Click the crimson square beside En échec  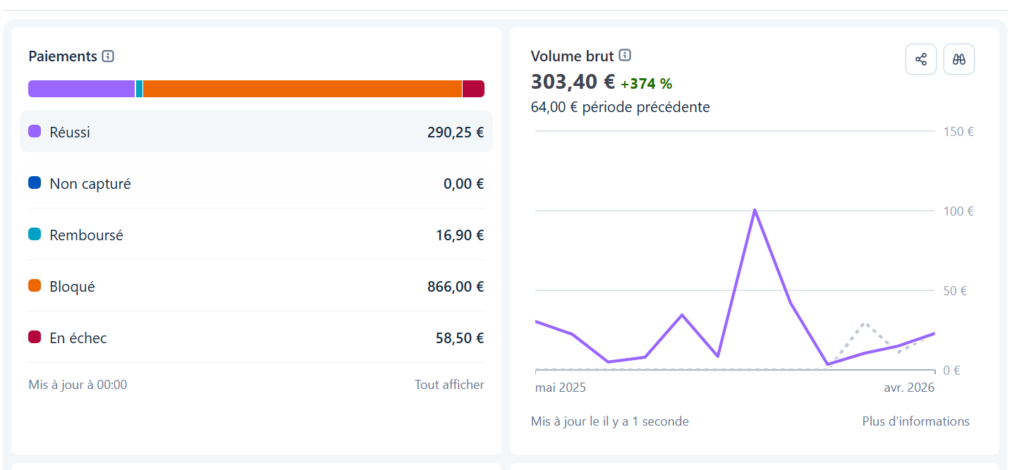[x=34, y=338]
